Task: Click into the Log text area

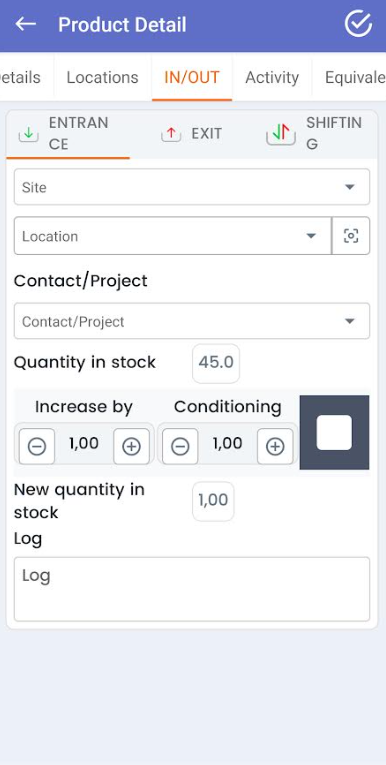Action: tap(192, 589)
